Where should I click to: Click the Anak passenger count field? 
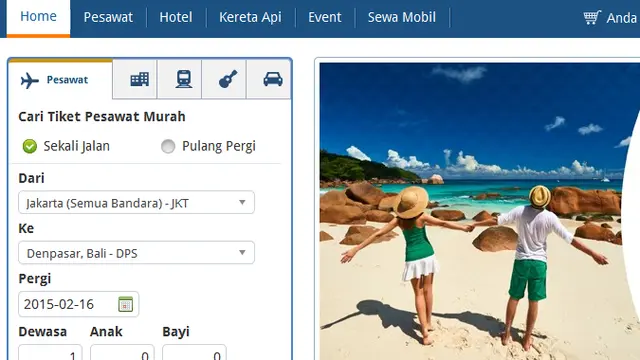pyautogui.click(x=122, y=353)
